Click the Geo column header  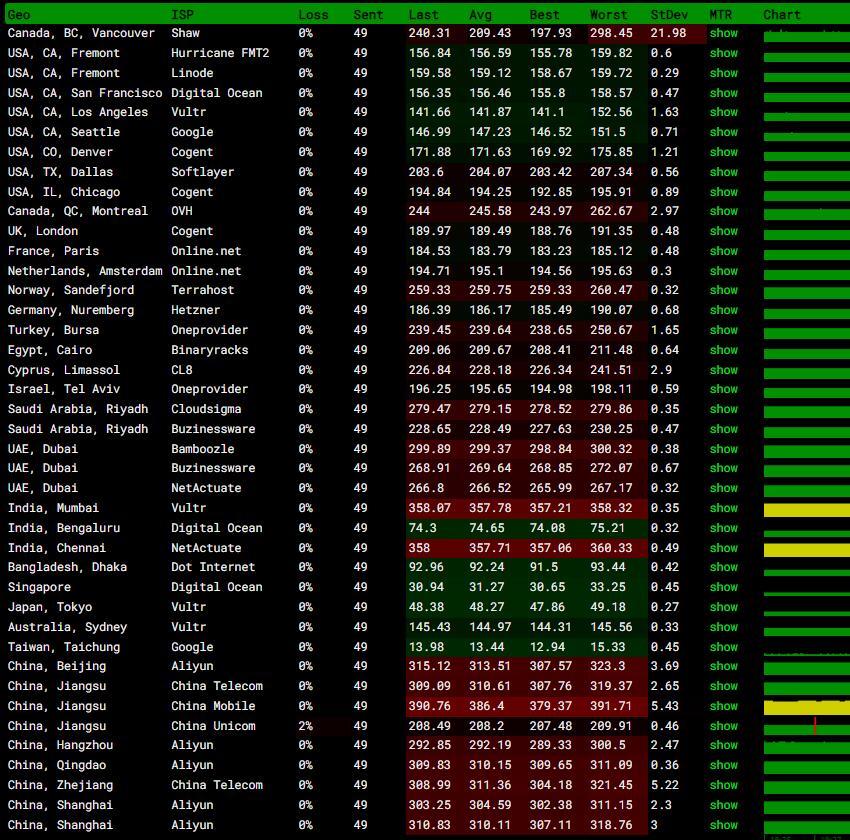(19, 15)
